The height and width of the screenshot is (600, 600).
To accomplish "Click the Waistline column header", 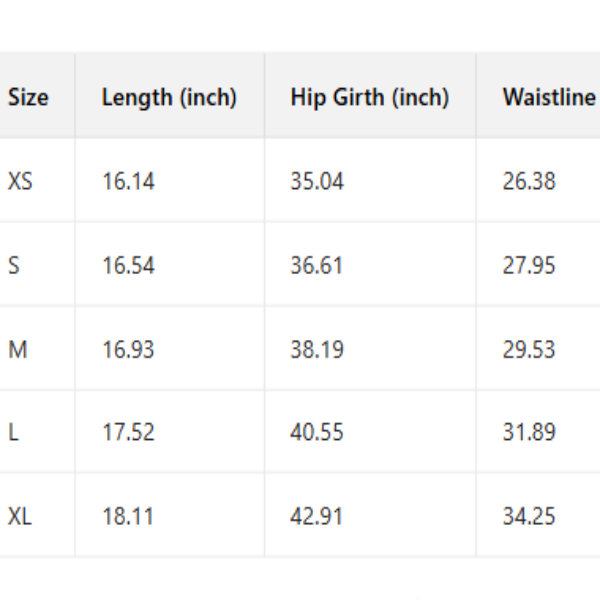I will (x=549, y=98).
